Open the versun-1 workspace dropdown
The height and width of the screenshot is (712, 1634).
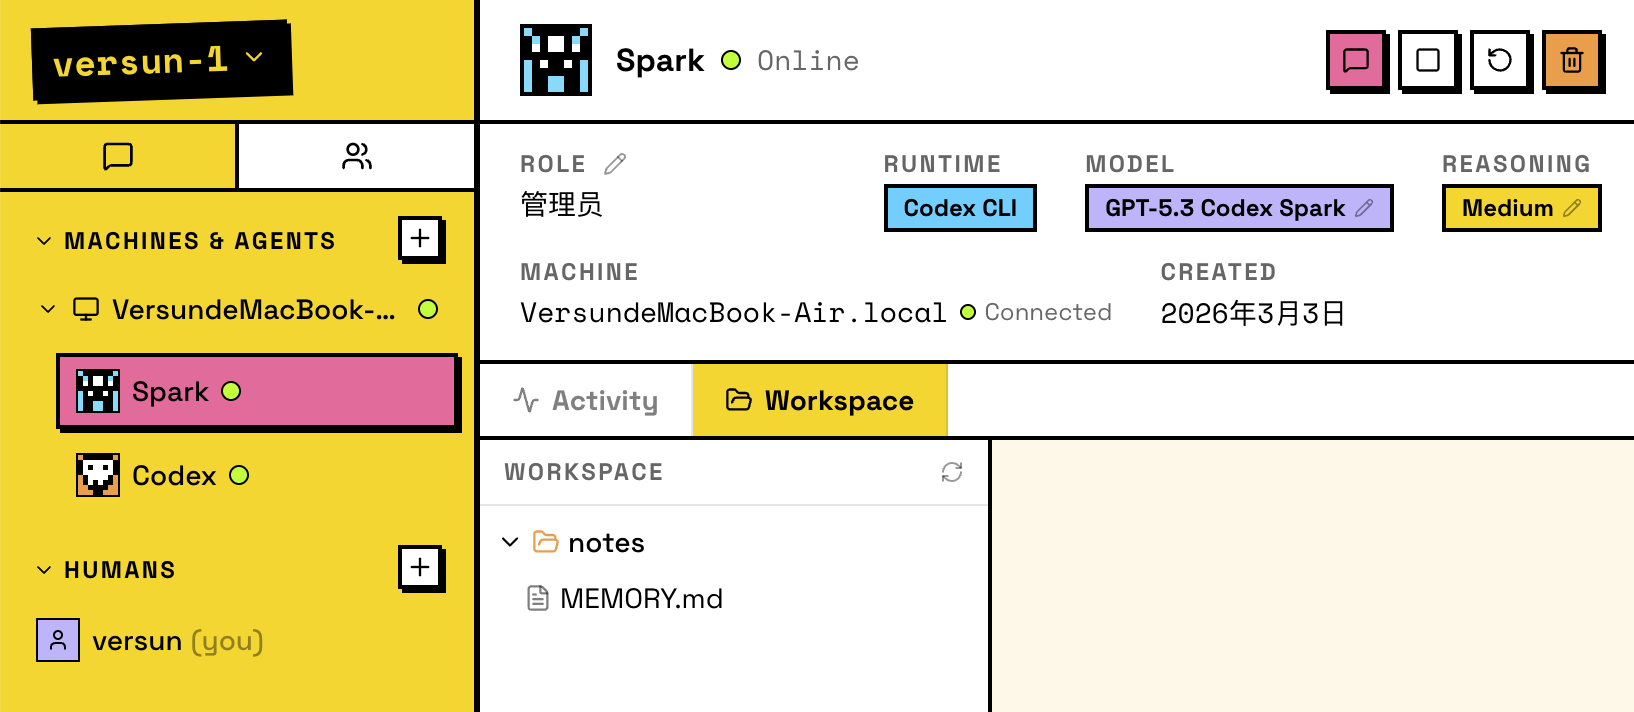click(x=160, y=61)
